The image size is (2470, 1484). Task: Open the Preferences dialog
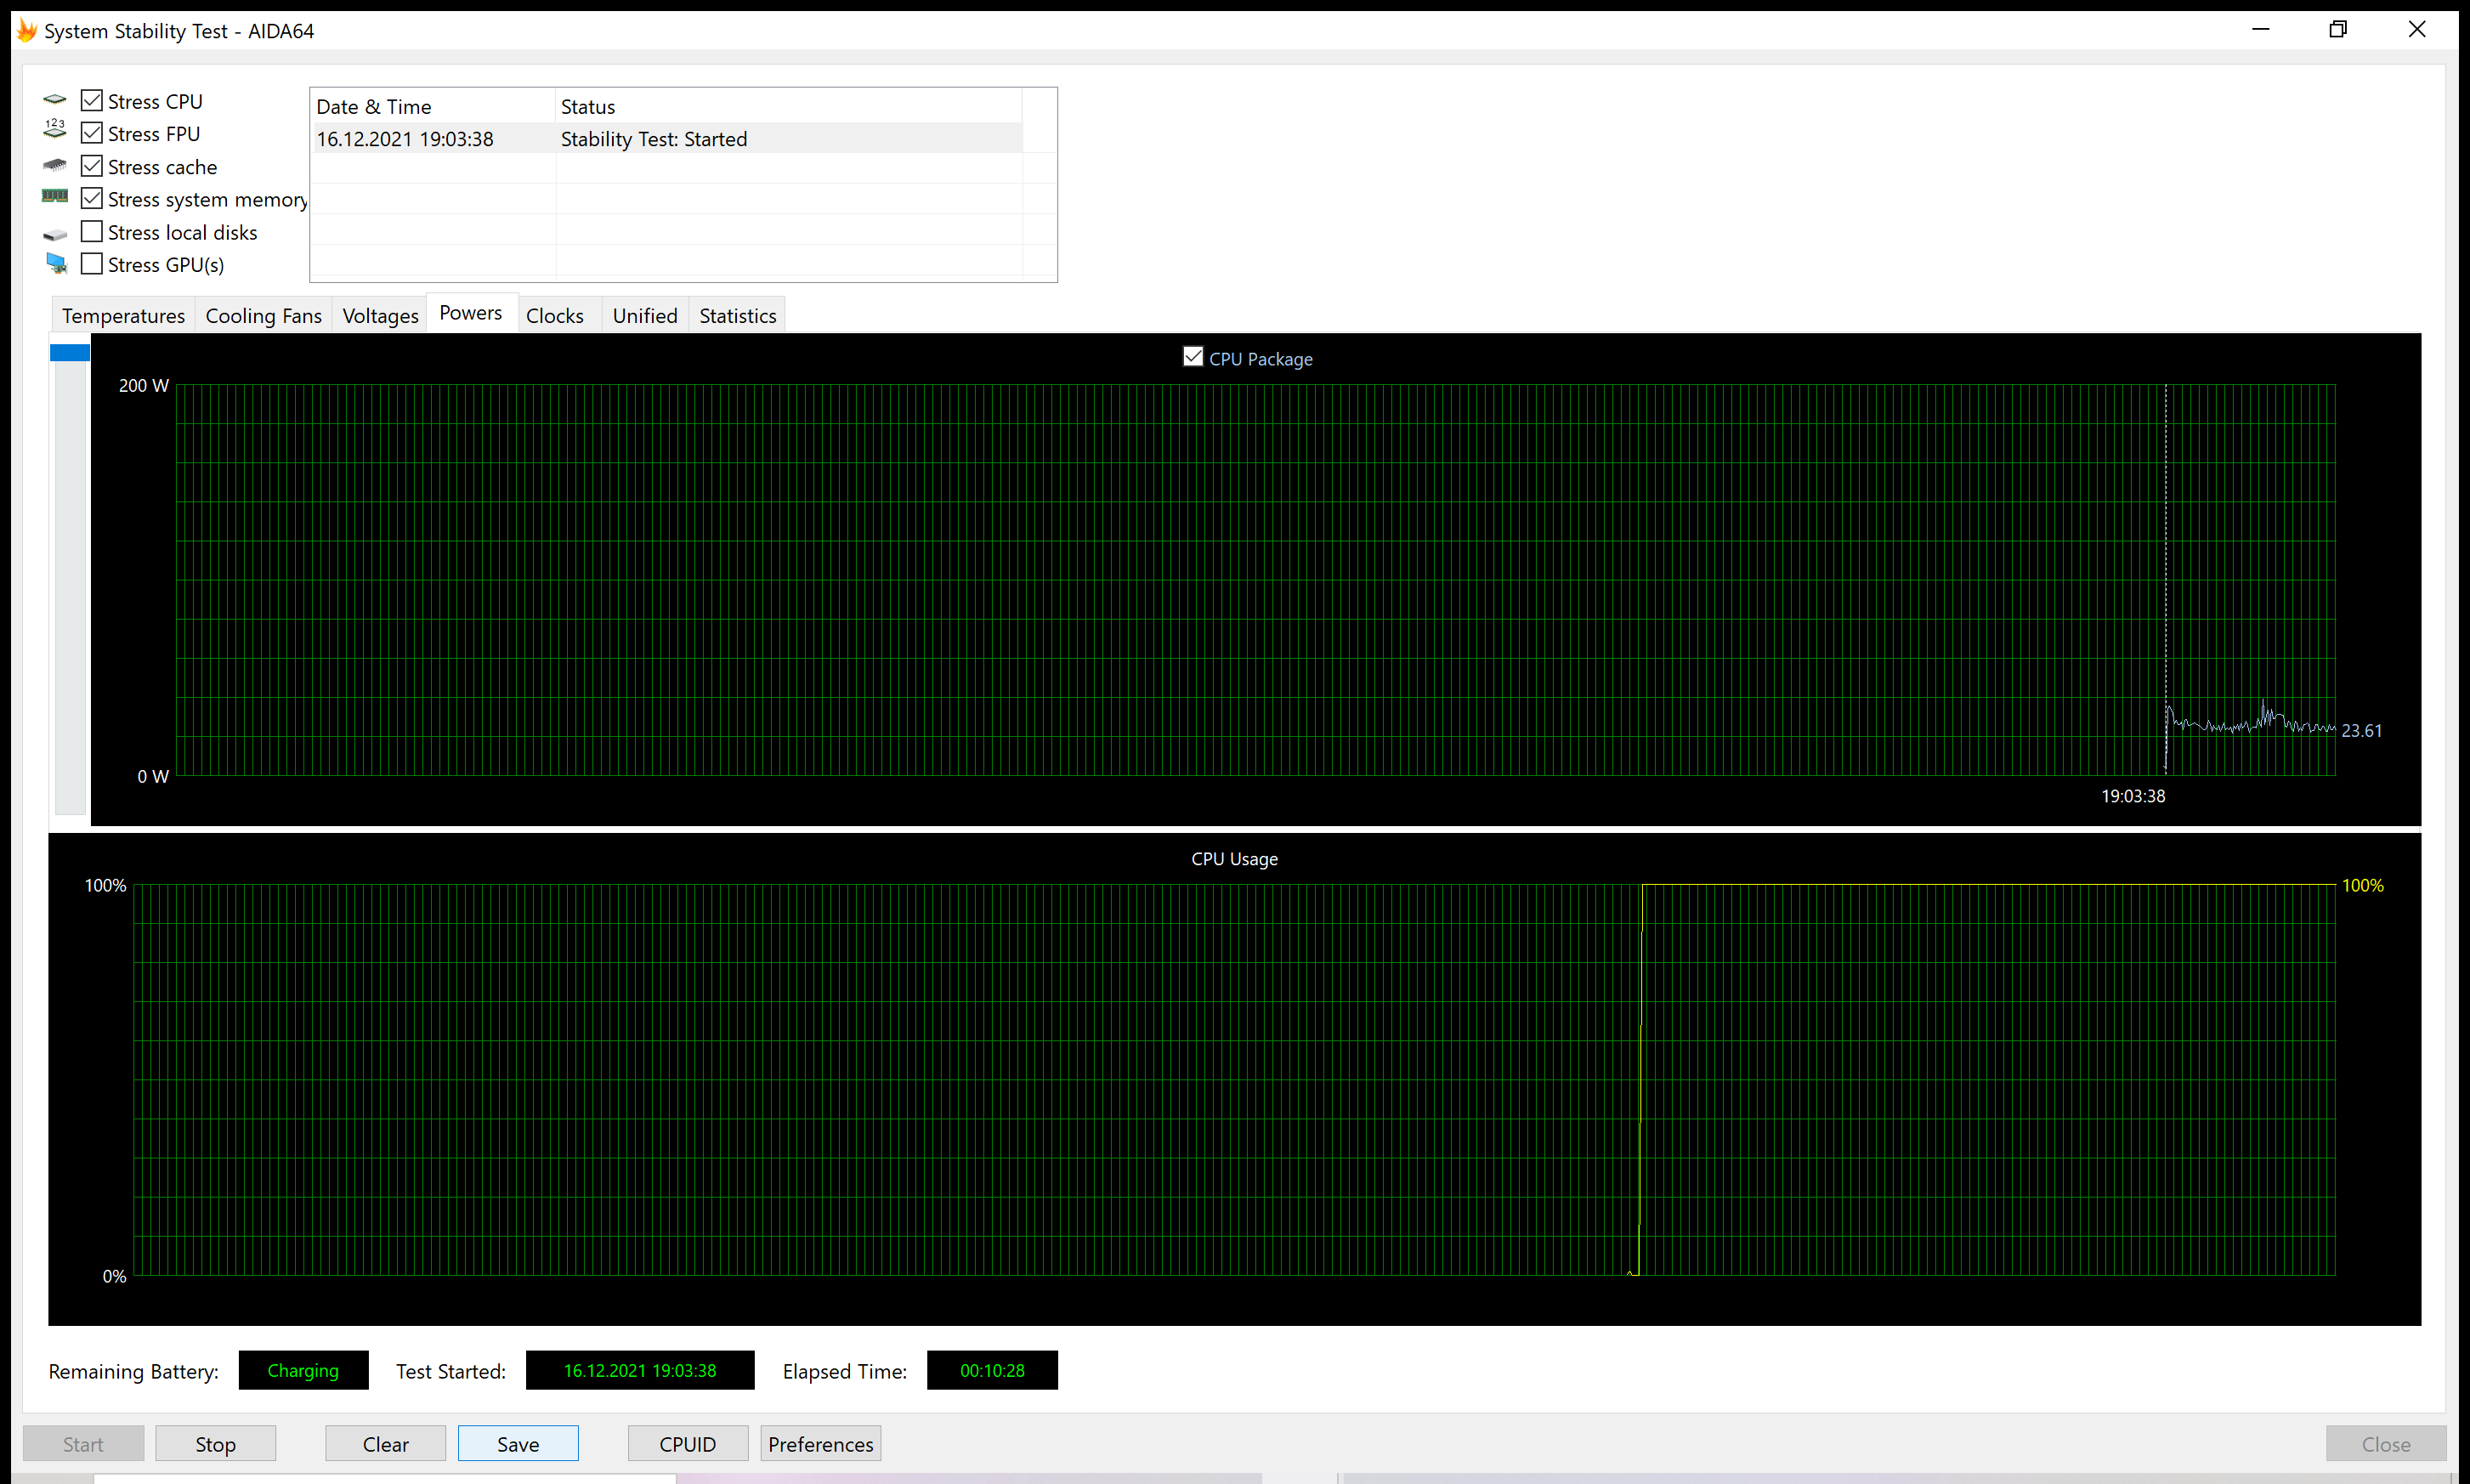[820, 1444]
